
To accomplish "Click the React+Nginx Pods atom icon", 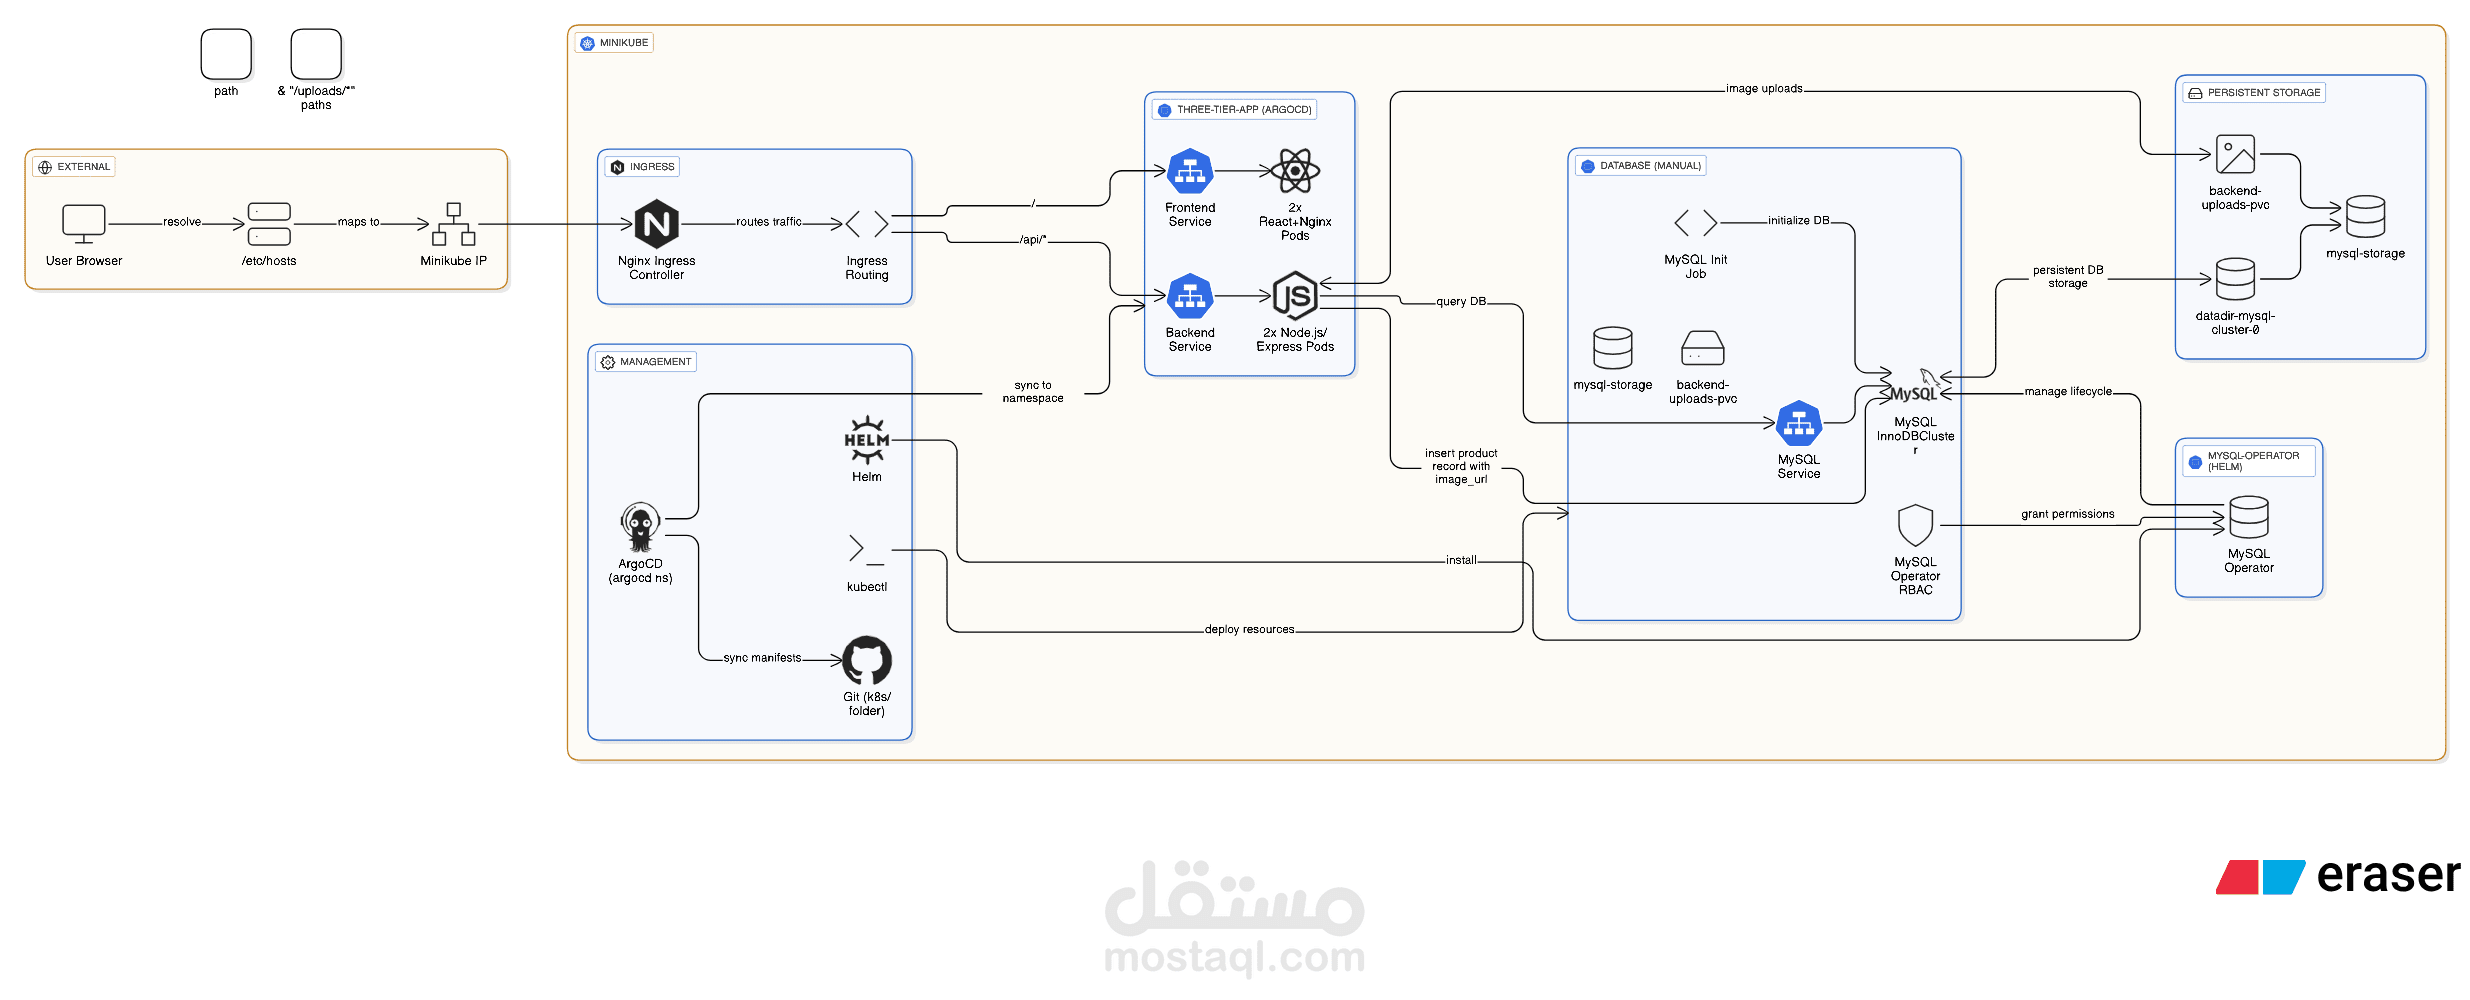I will coord(1295,172).
